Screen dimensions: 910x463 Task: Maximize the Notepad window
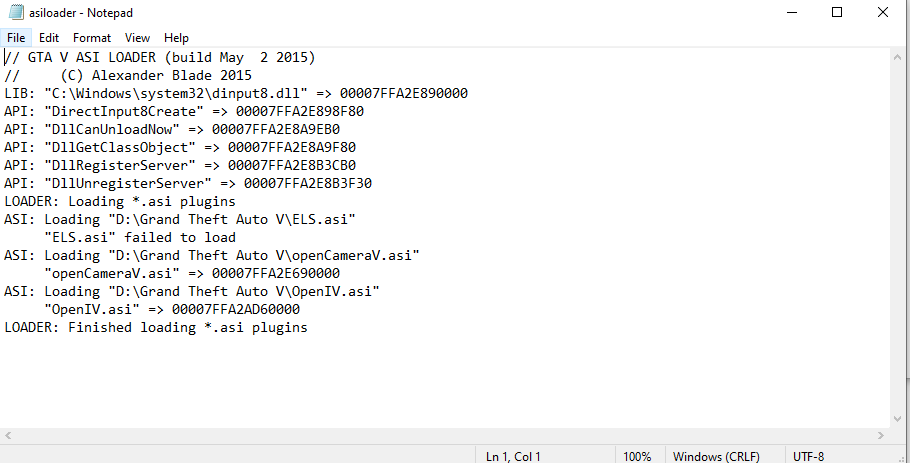838,13
